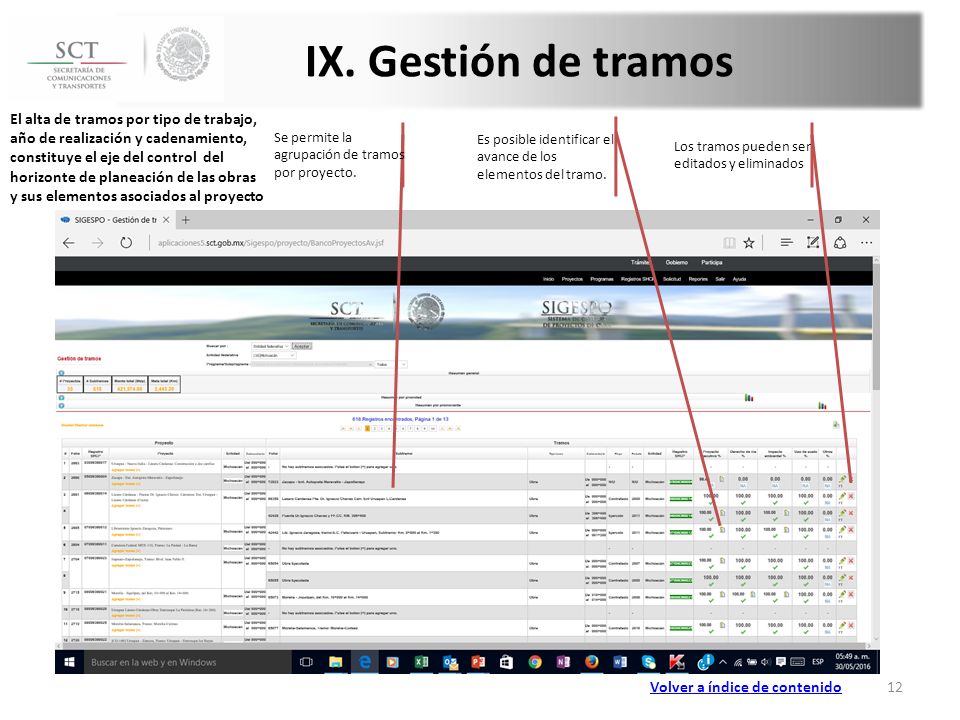
Task: Make a web note in Edge
Action: click(813, 242)
